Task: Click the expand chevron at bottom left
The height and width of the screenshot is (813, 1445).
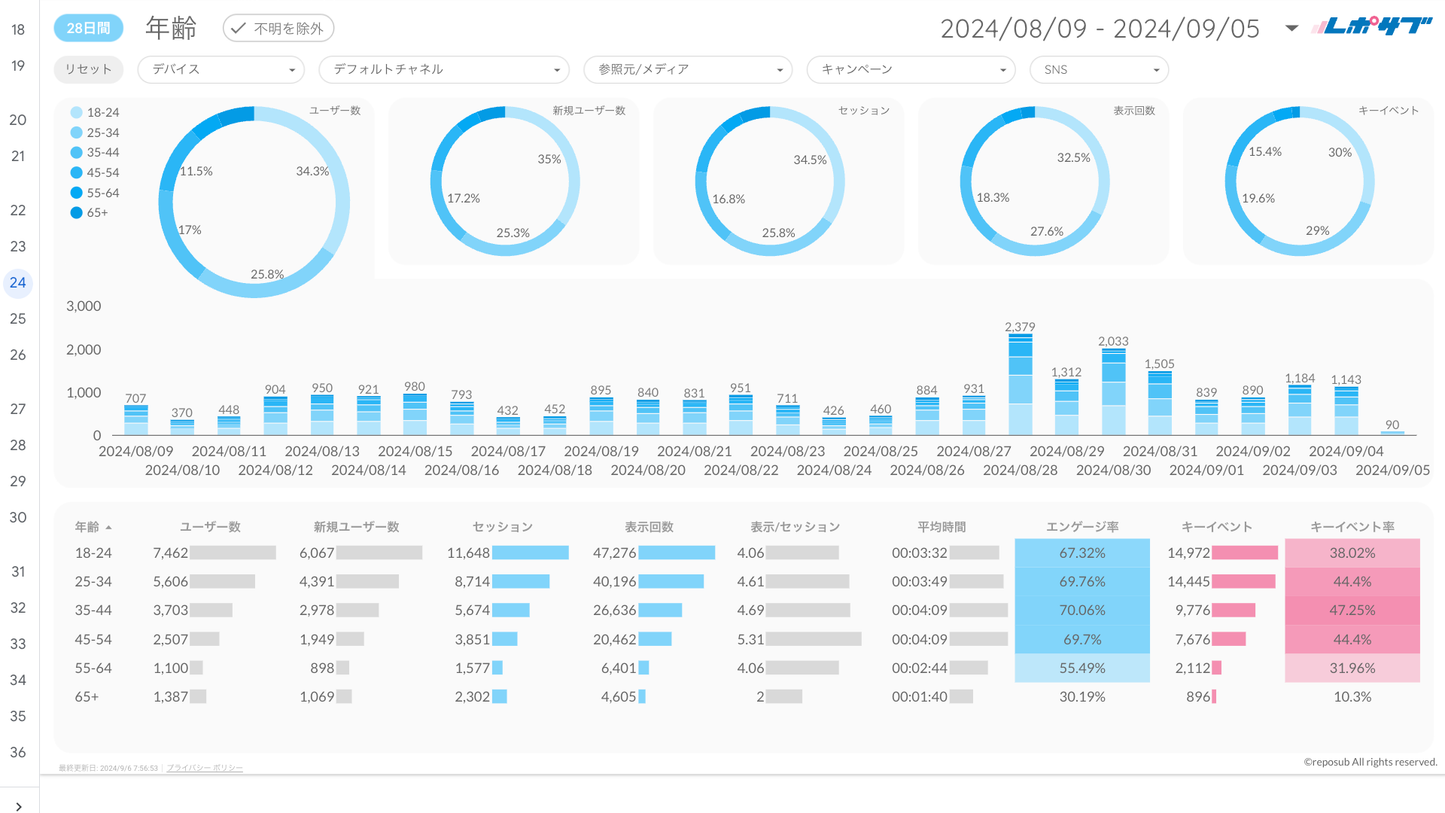Action: [x=19, y=806]
